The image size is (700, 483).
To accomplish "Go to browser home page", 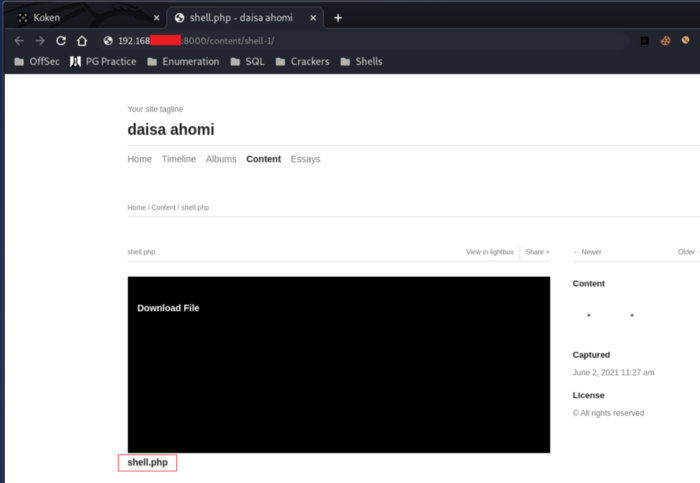I will pyautogui.click(x=82, y=40).
